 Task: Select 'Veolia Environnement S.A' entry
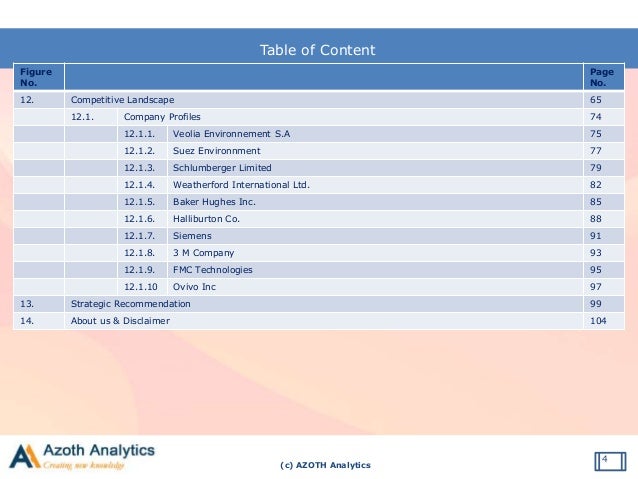click(231, 134)
